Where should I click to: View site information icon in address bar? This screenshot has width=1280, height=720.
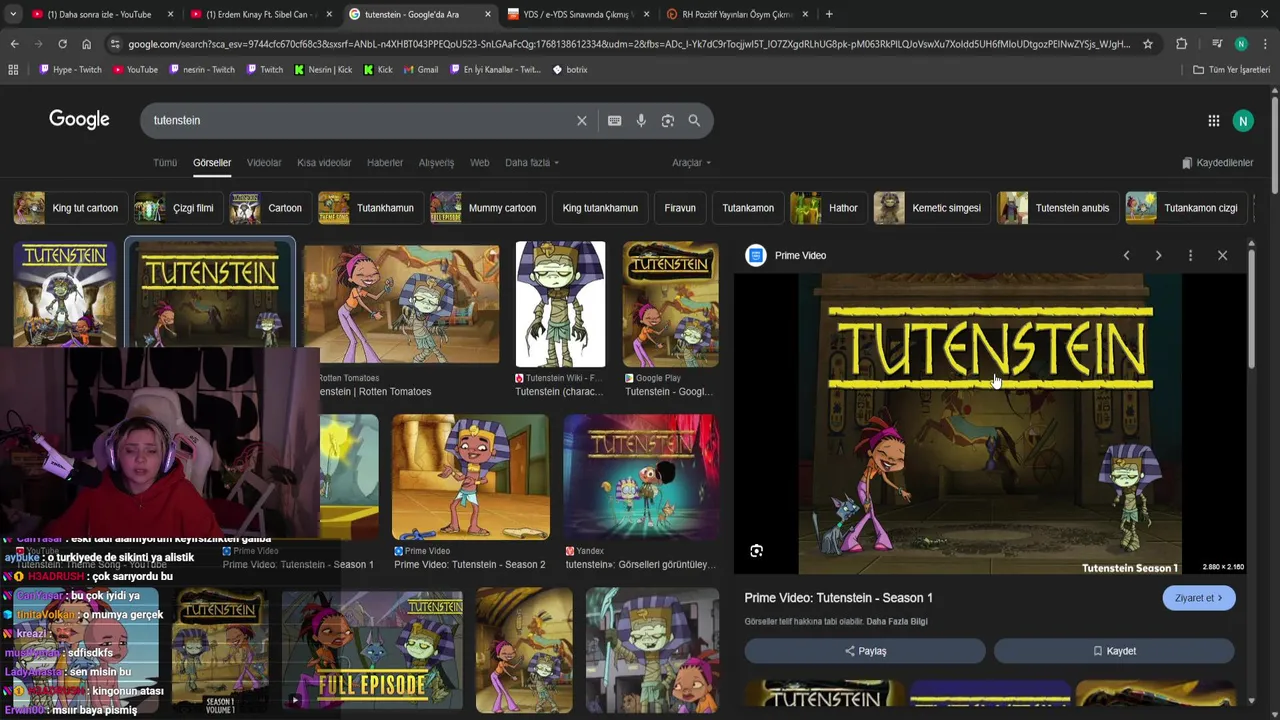pyautogui.click(x=115, y=44)
